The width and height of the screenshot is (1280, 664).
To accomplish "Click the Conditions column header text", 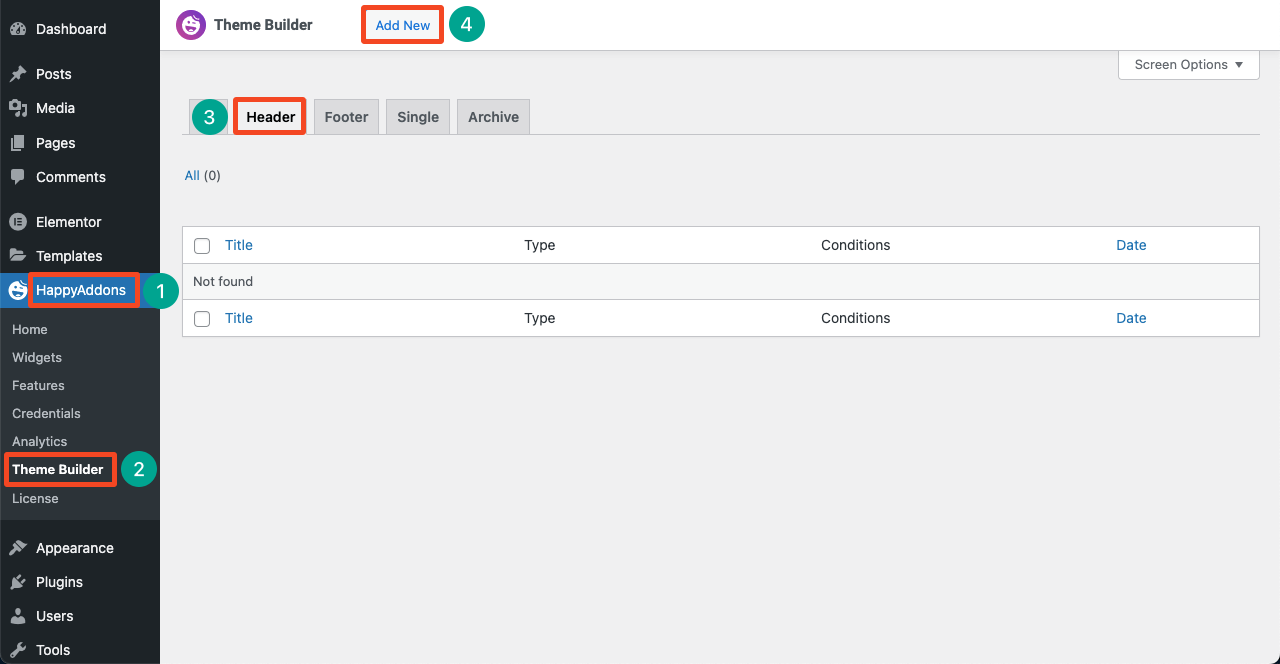I will click(x=855, y=245).
